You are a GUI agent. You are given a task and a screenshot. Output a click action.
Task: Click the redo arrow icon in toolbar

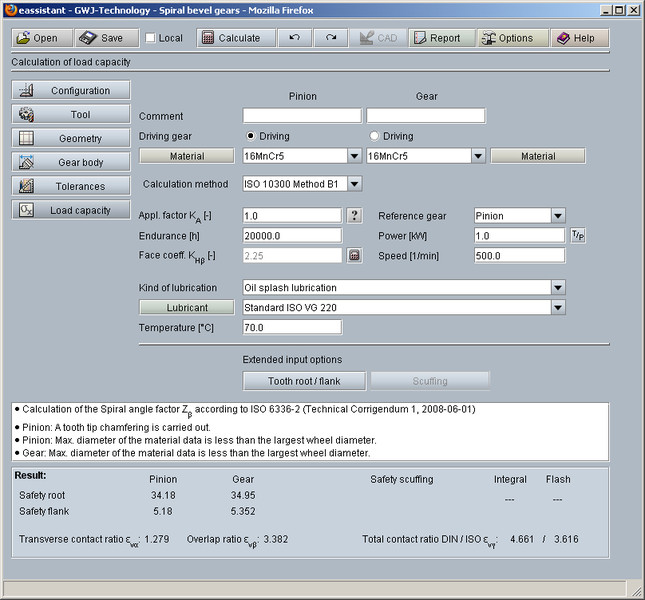tap(330, 38)
